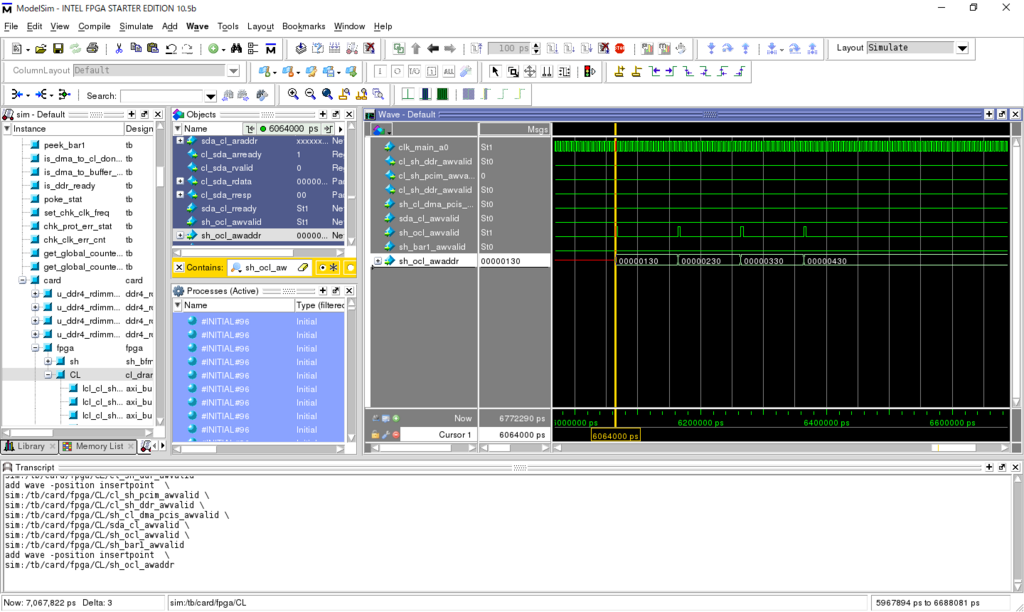
Task: Click the Undo toolbar icon
Action: [170, 48]
